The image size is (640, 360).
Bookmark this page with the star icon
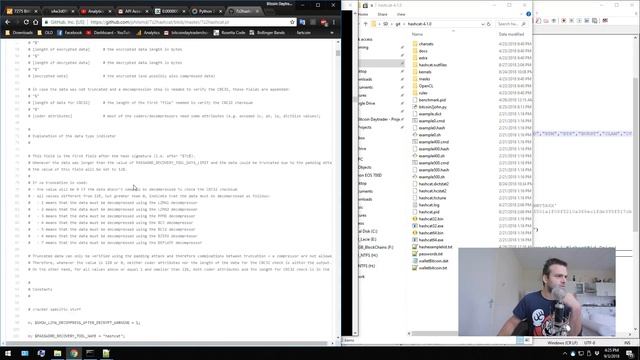(292, 22)
